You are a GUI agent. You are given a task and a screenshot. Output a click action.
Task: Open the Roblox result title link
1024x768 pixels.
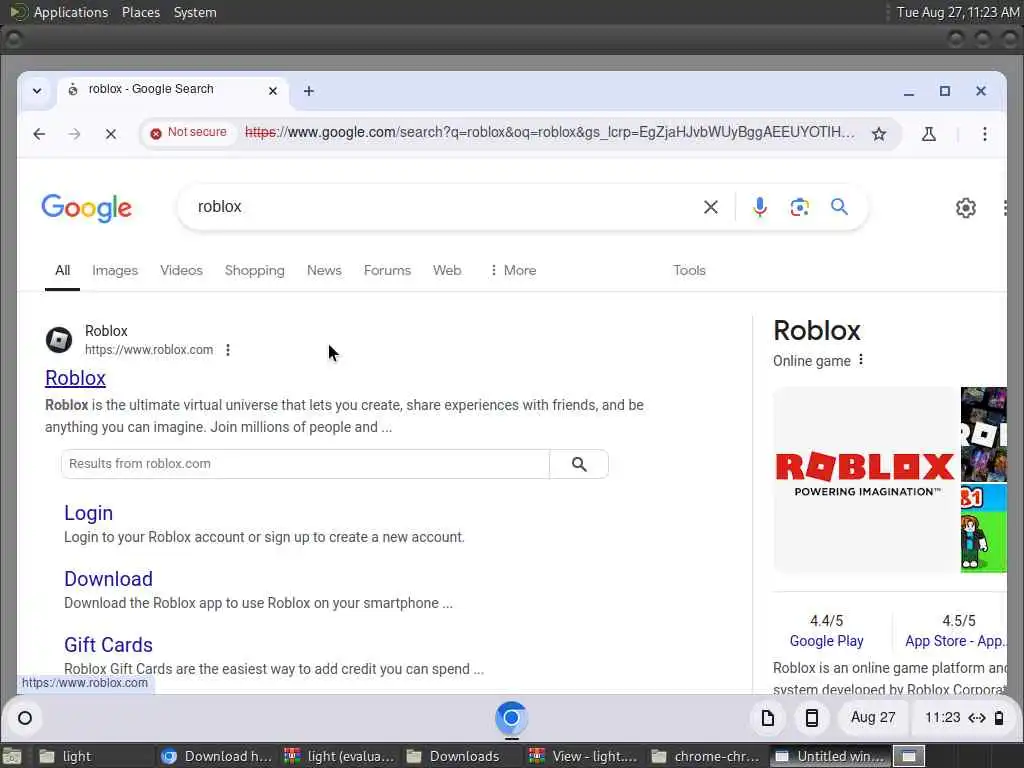(x=75, y=378)
